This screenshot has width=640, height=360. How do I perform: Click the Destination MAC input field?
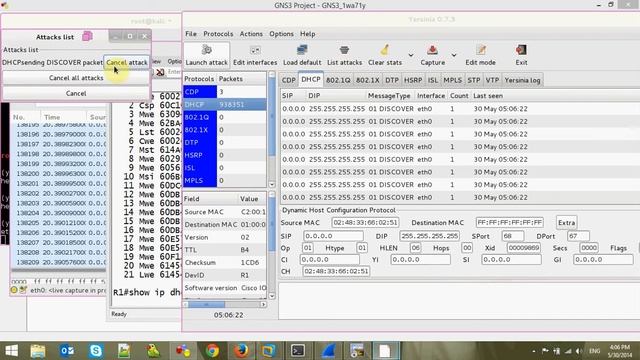[509, 223]
